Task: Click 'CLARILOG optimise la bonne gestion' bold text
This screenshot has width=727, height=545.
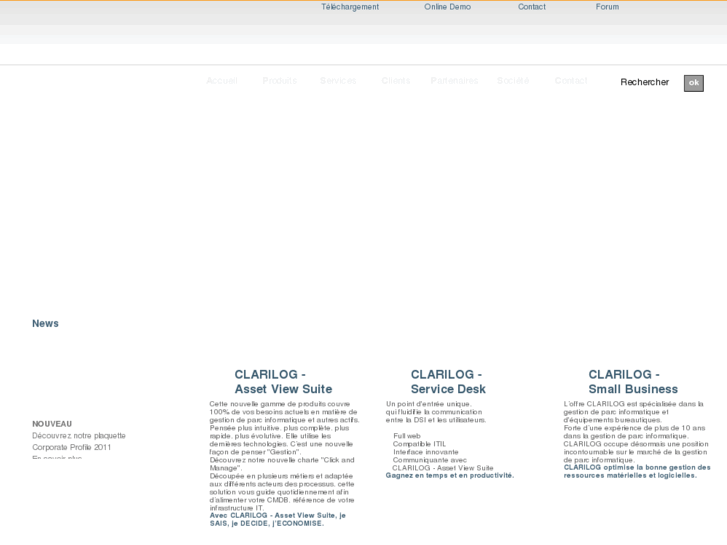Action: [x=637, y=471]
